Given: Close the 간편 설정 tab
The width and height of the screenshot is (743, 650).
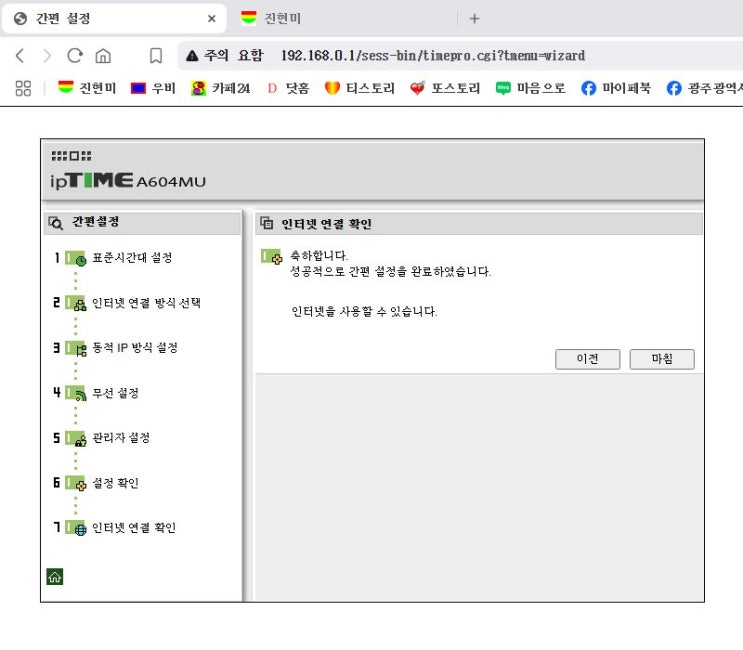Looking at the screenshot, I should click(211, 18).
